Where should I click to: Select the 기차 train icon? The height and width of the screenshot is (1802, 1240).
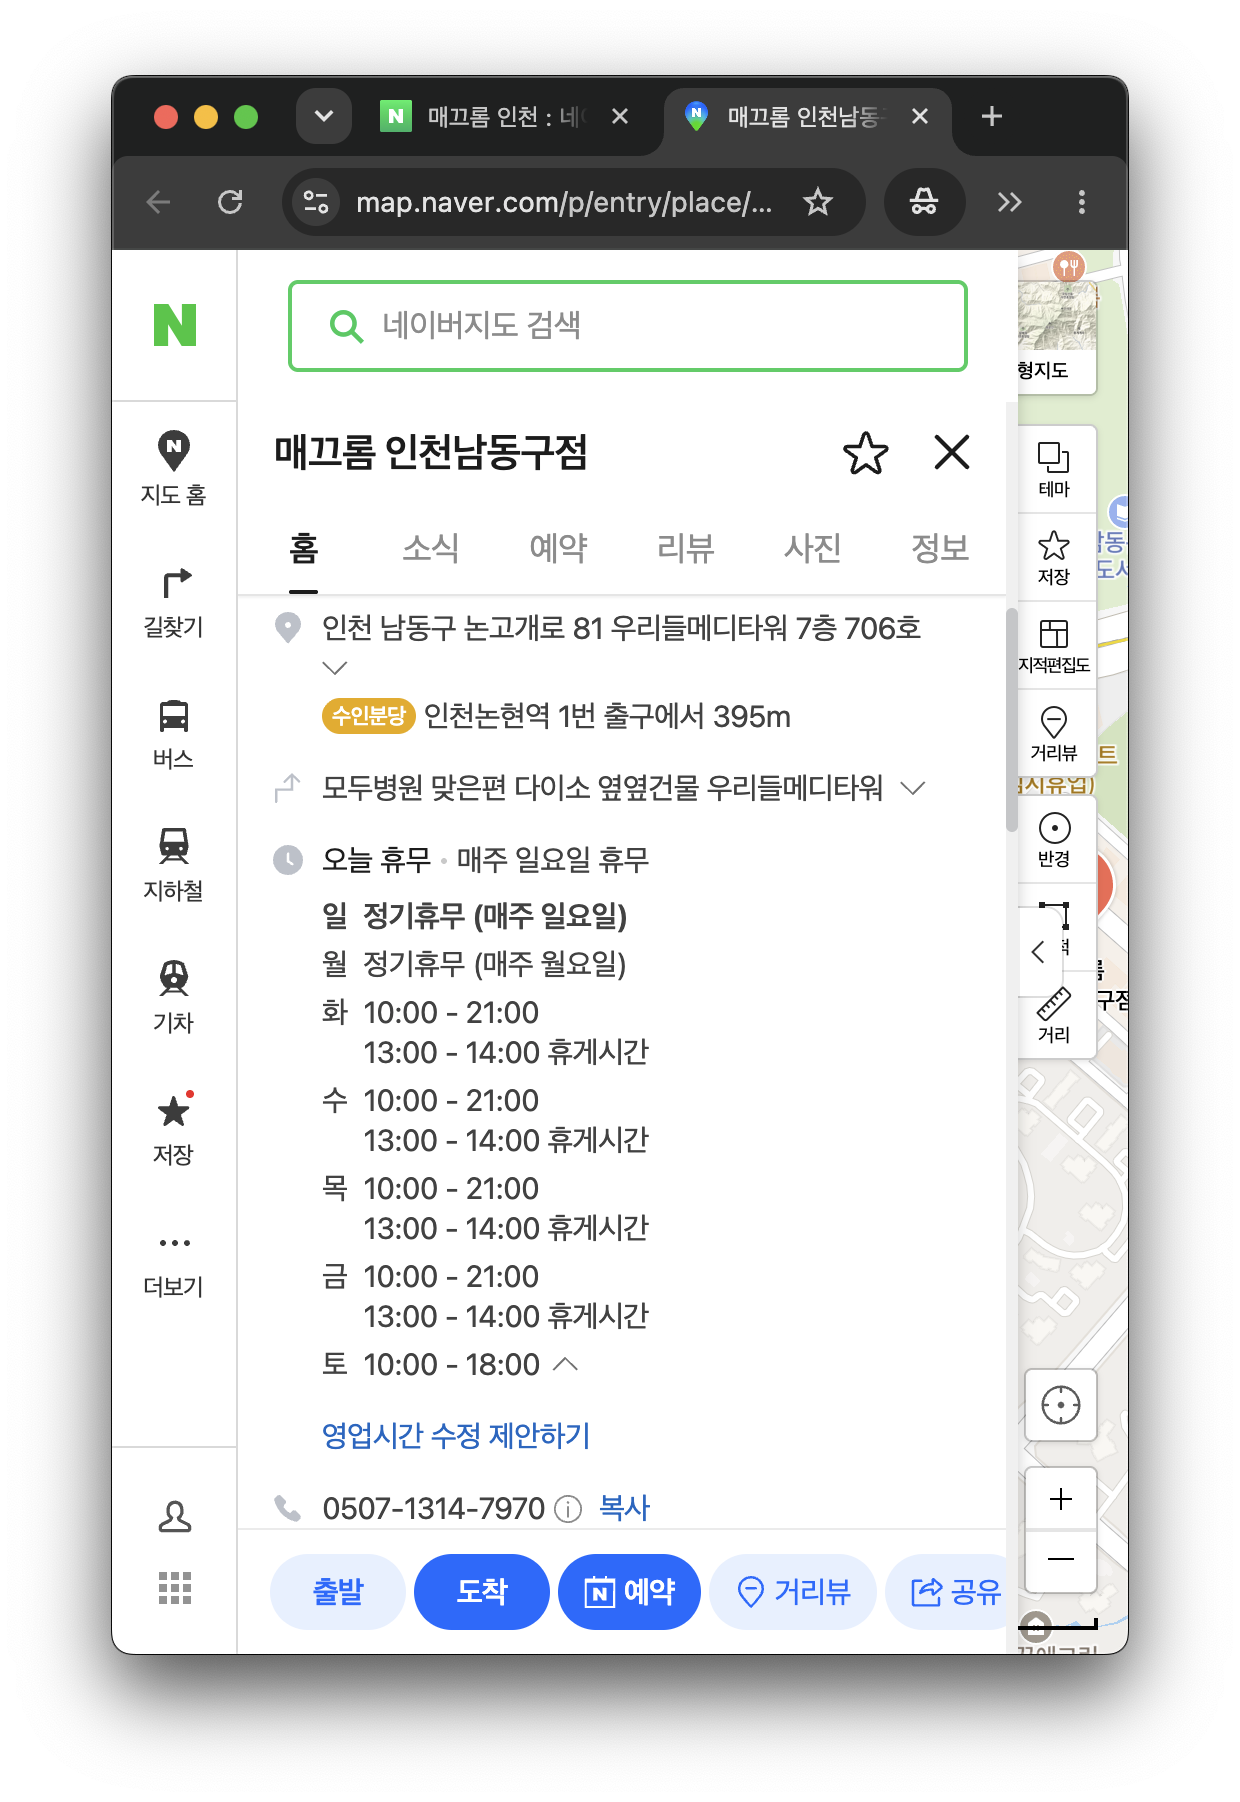pos(174,998)
